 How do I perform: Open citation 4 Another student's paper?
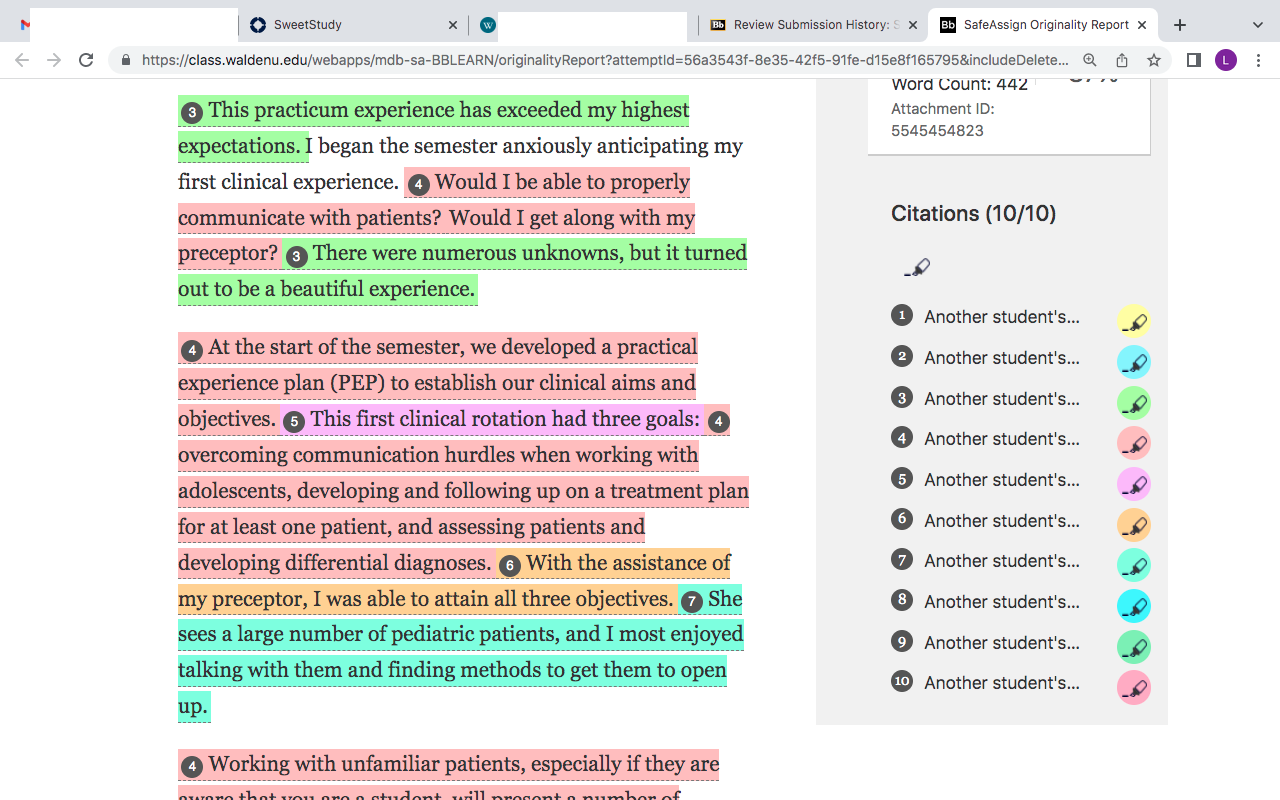pos(1002,439)
